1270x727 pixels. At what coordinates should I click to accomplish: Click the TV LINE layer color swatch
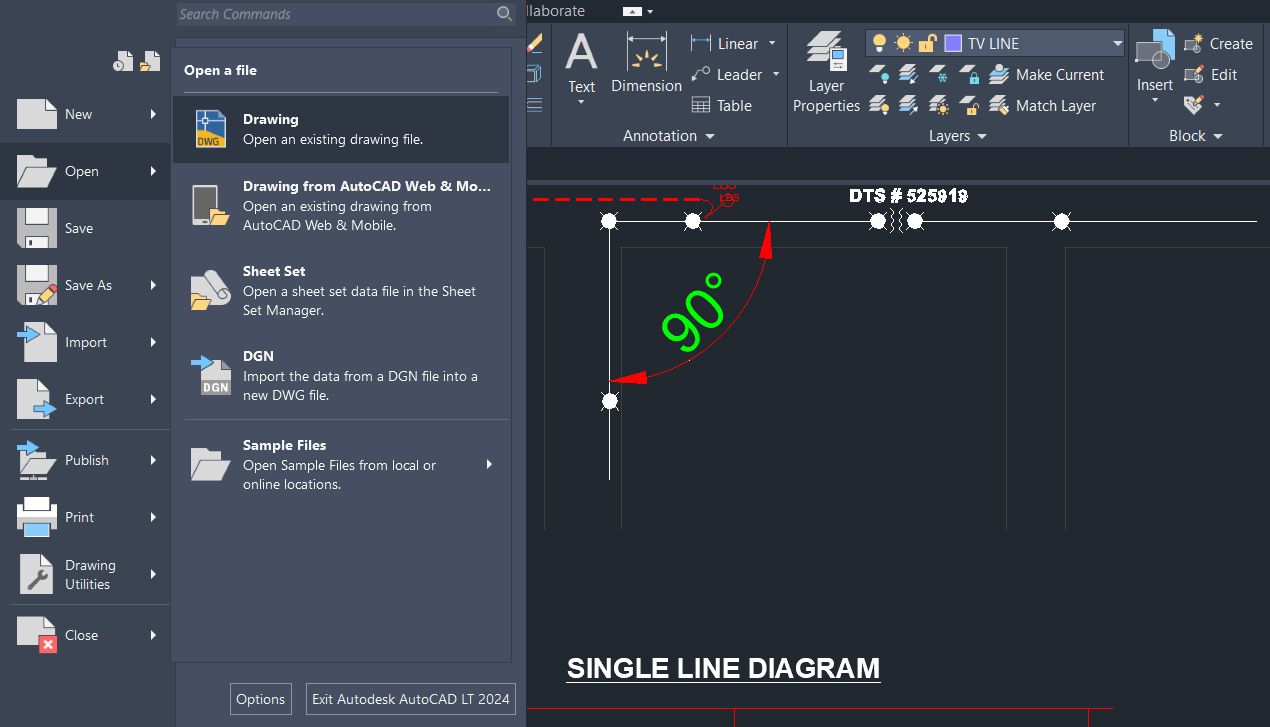953,43
